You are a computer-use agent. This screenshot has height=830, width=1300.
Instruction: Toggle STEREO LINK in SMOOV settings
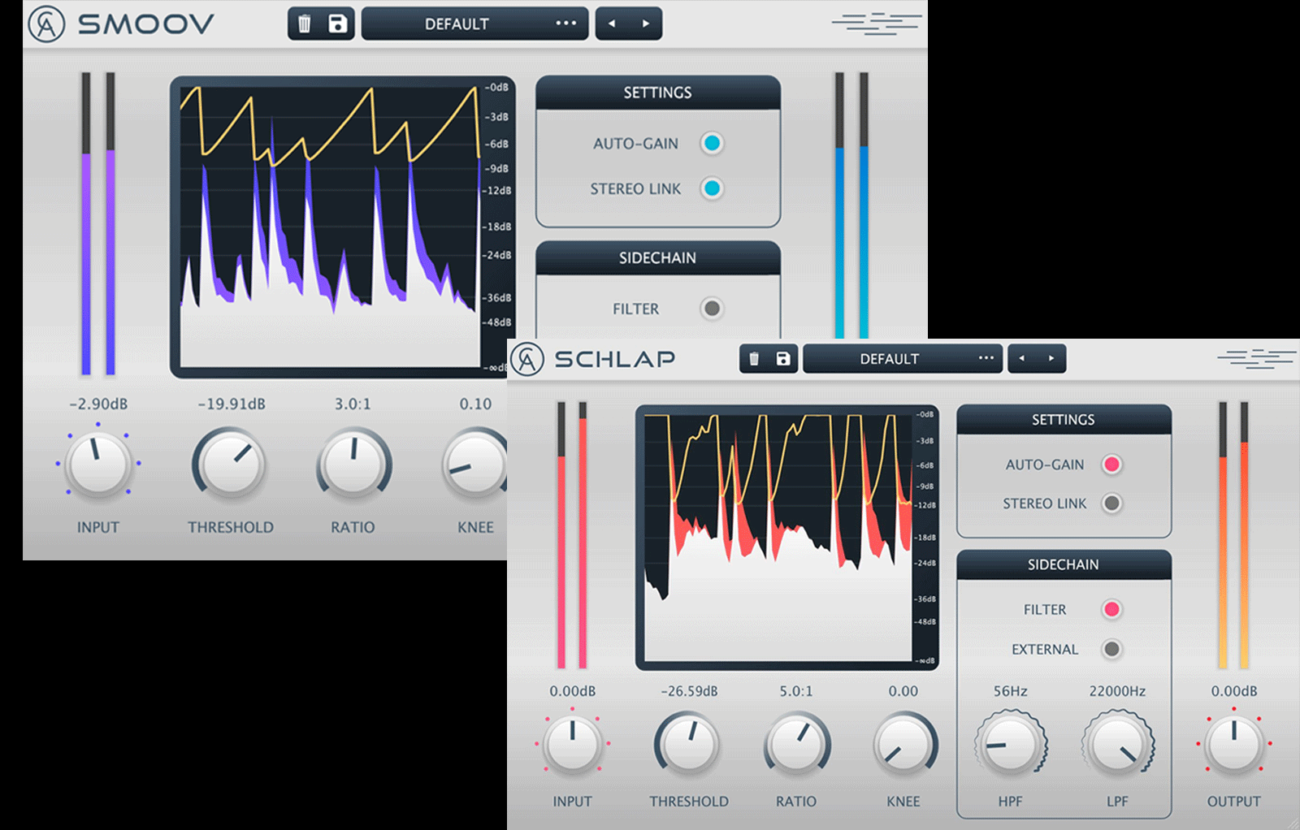point(711,188)
